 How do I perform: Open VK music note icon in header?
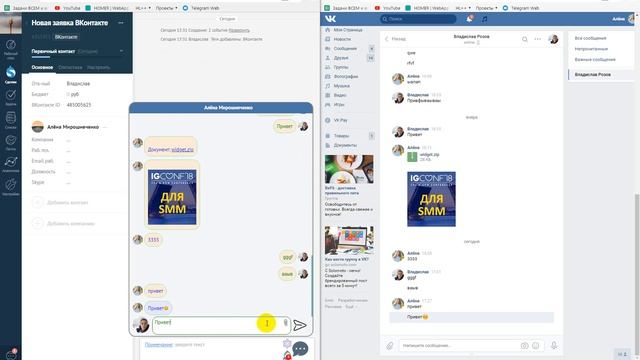coord(484,19)
